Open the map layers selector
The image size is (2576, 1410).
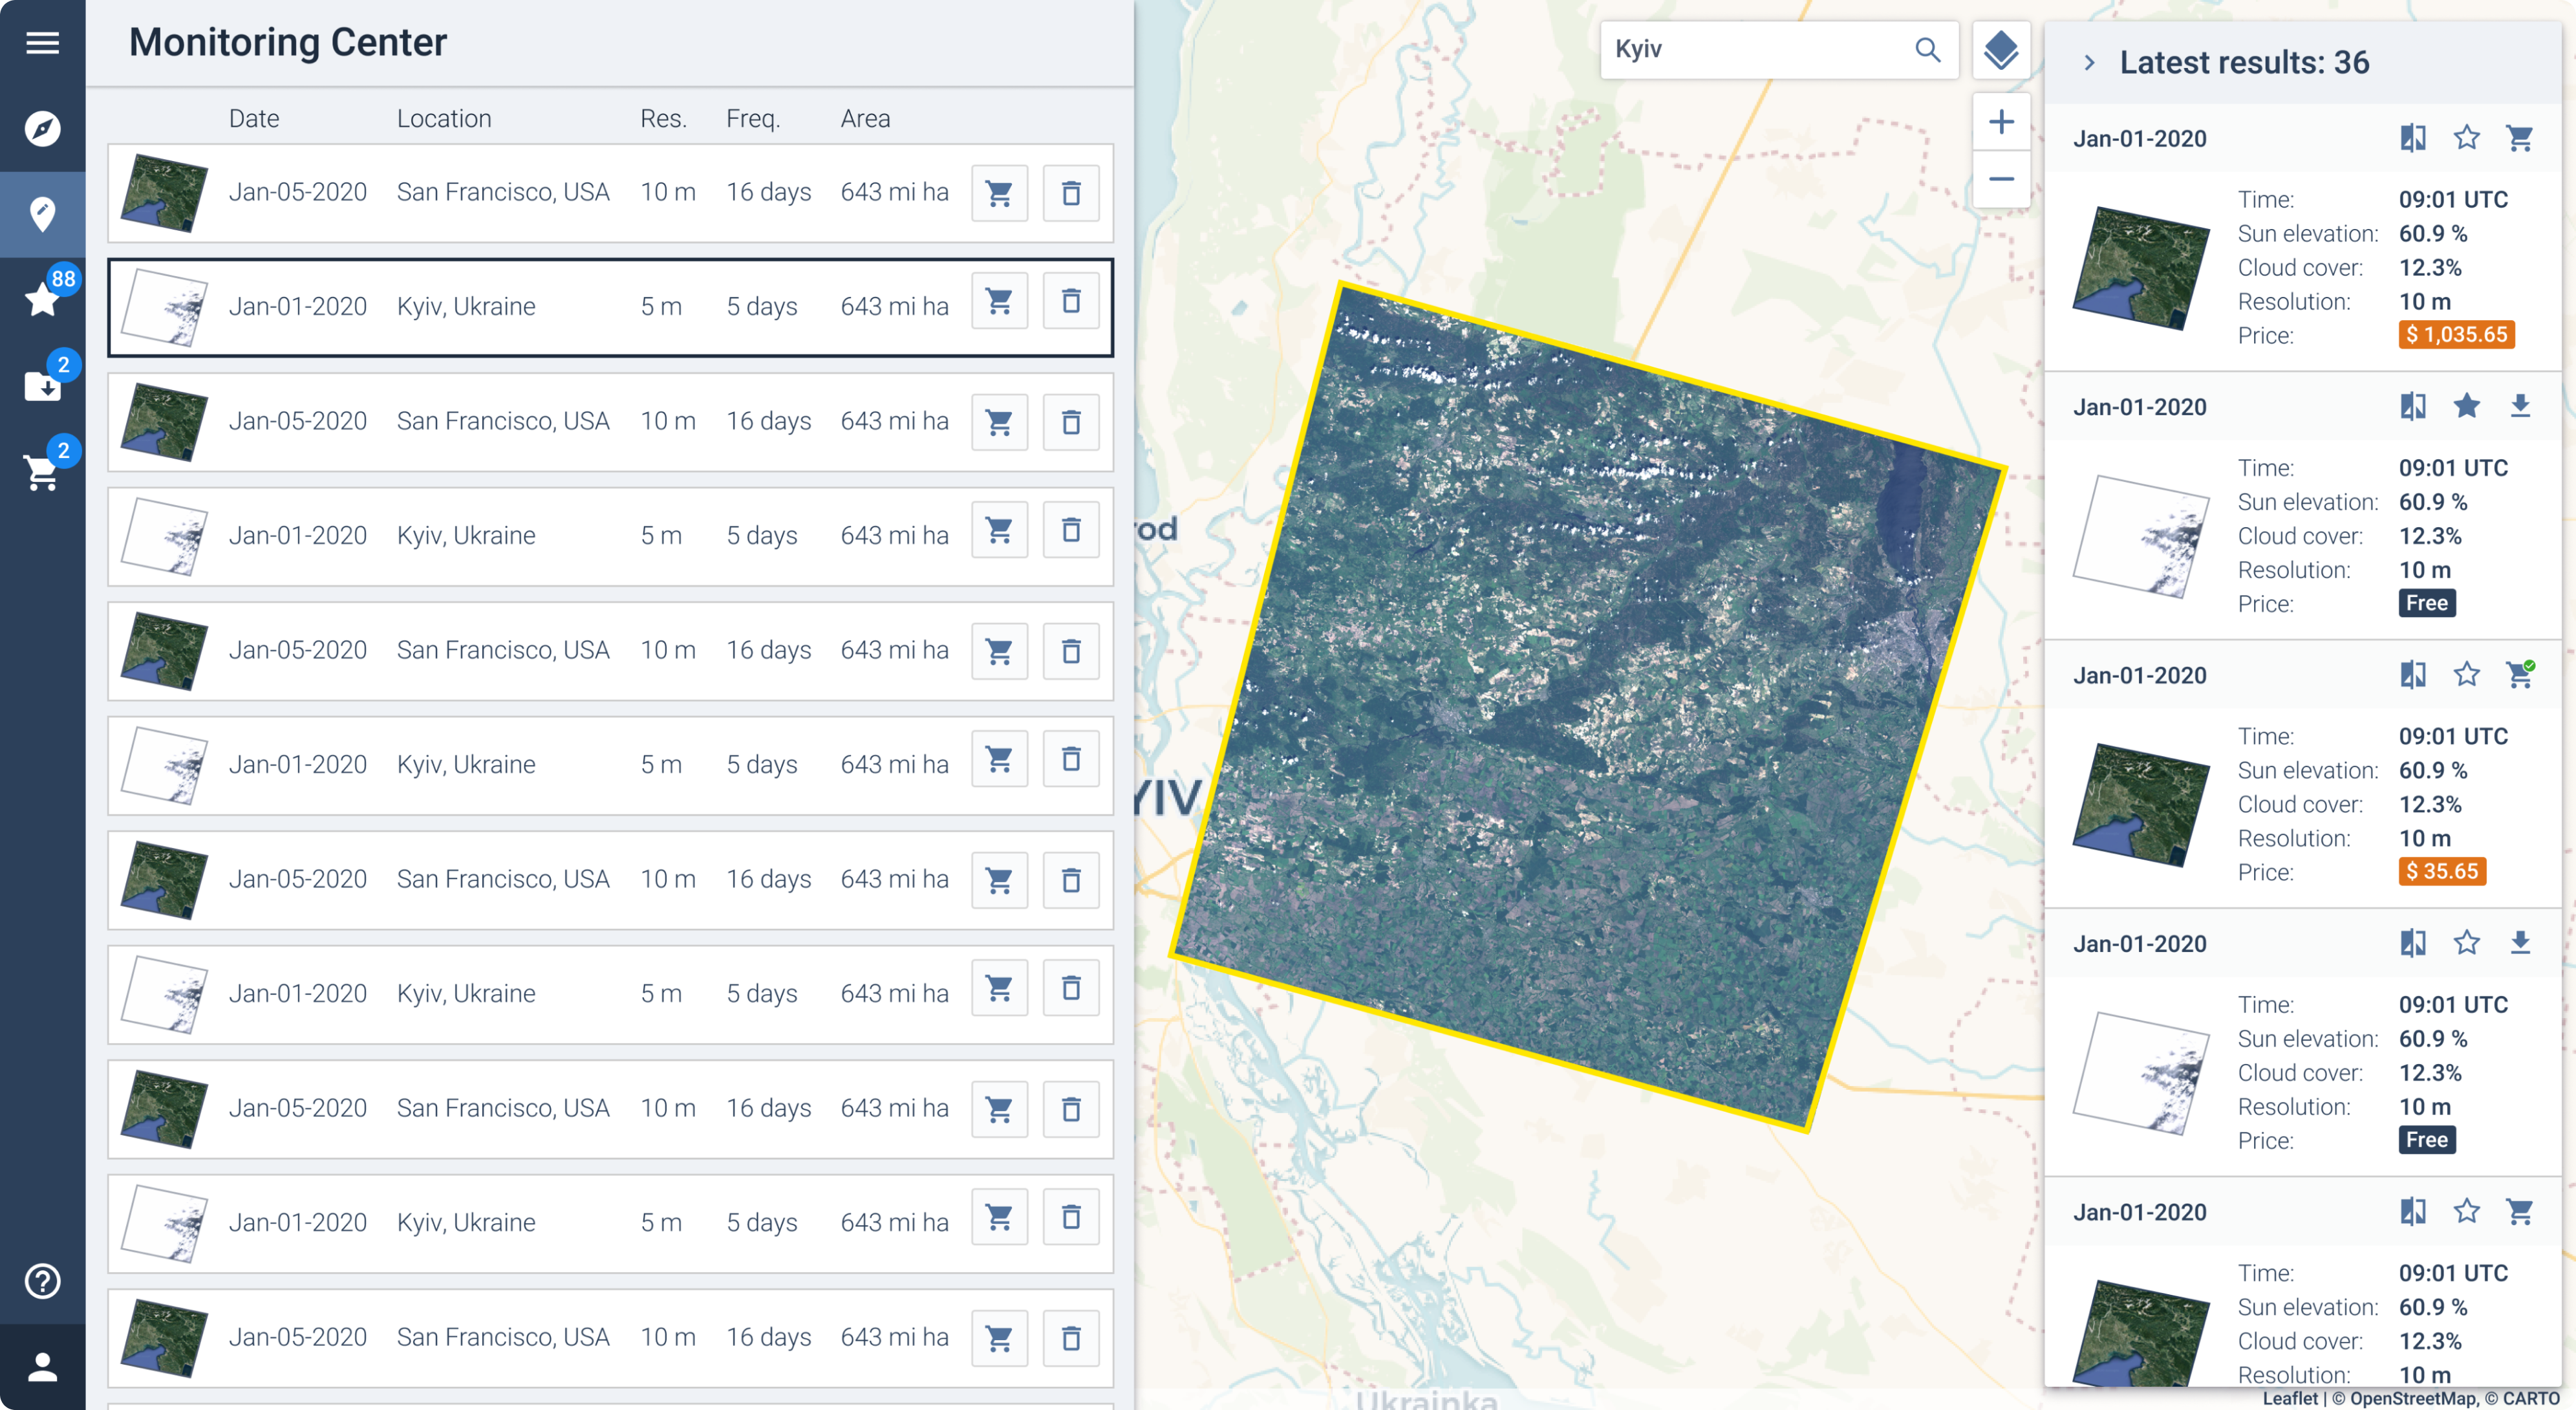[2001, 49]
